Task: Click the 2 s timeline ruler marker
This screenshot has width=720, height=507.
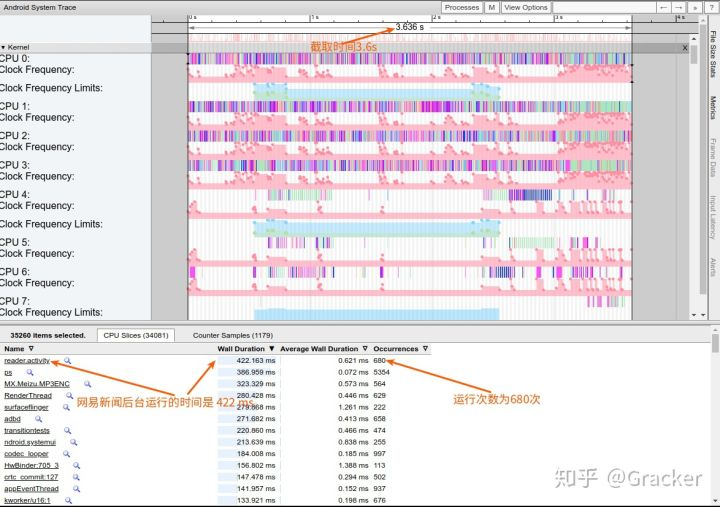Action: coord(437,17)
